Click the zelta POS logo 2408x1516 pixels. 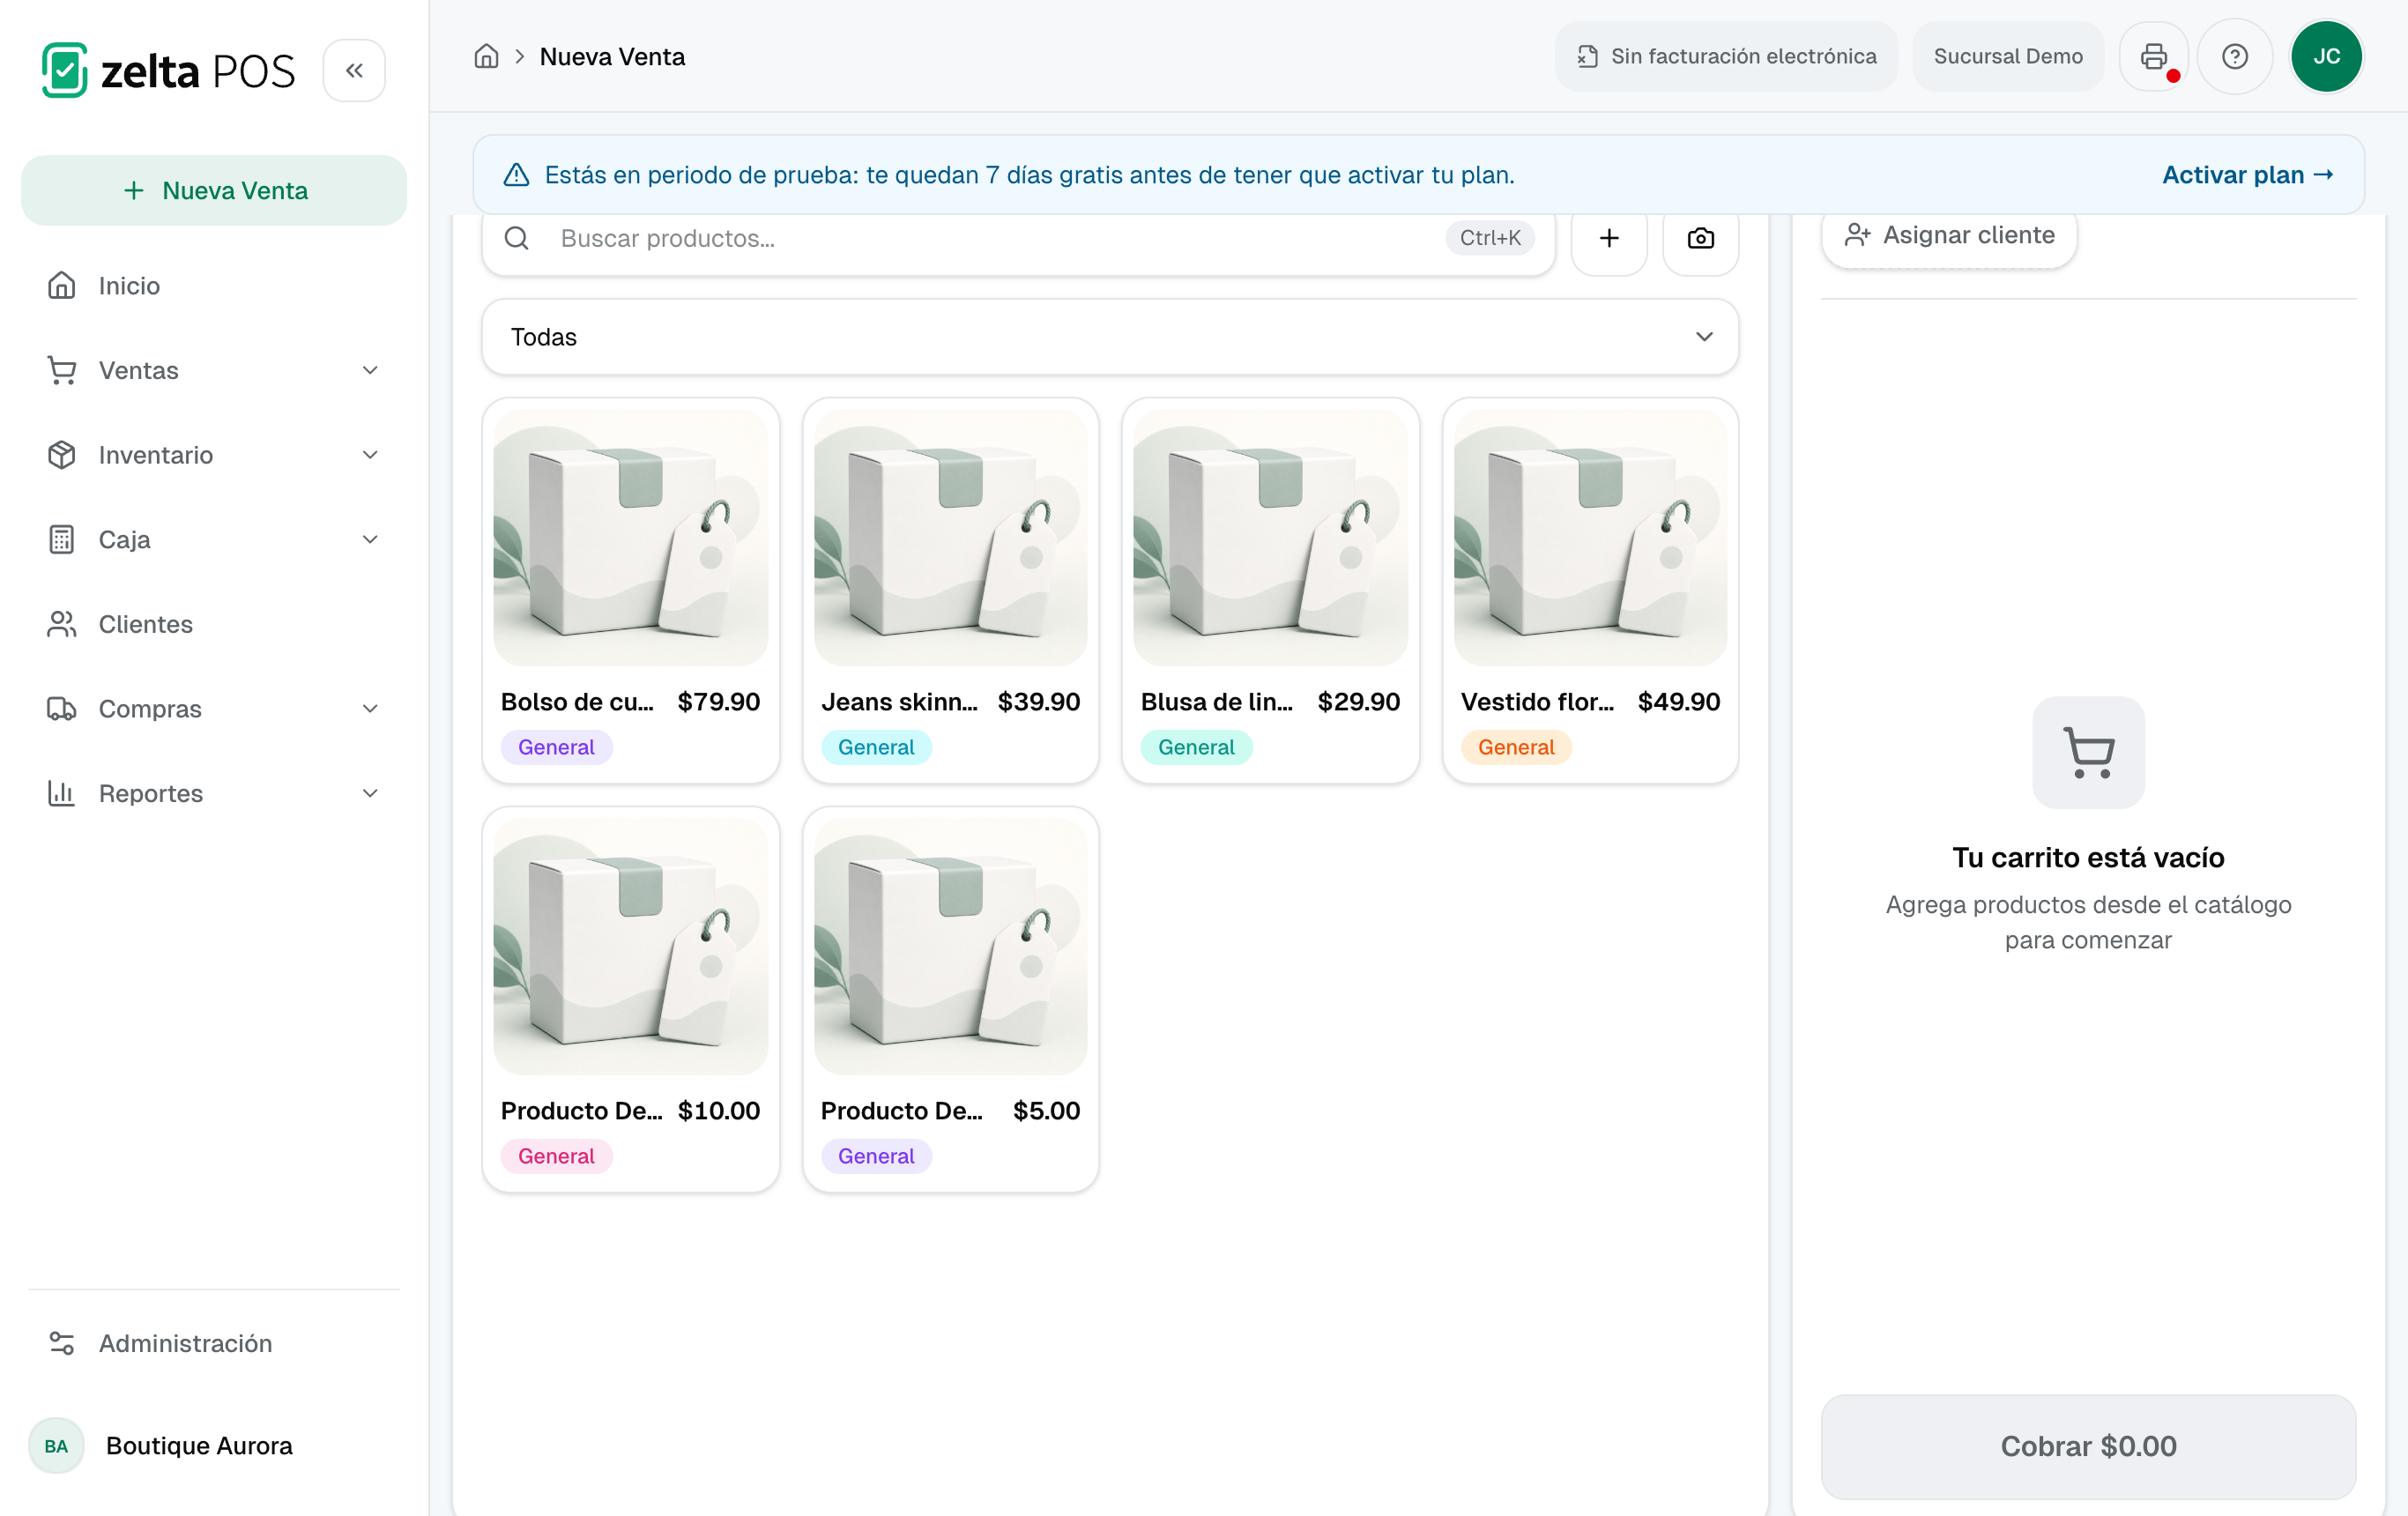click(168, 71)
